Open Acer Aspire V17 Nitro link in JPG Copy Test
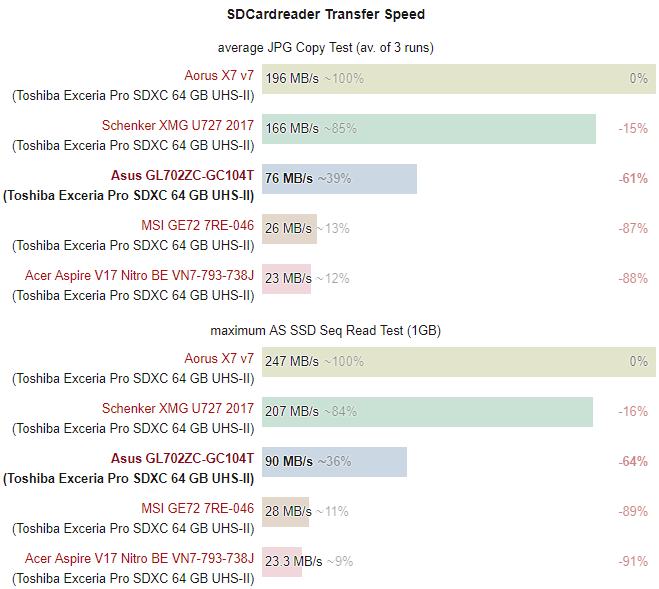This screenshot has width=659, height=589. [x=140, y=275]
